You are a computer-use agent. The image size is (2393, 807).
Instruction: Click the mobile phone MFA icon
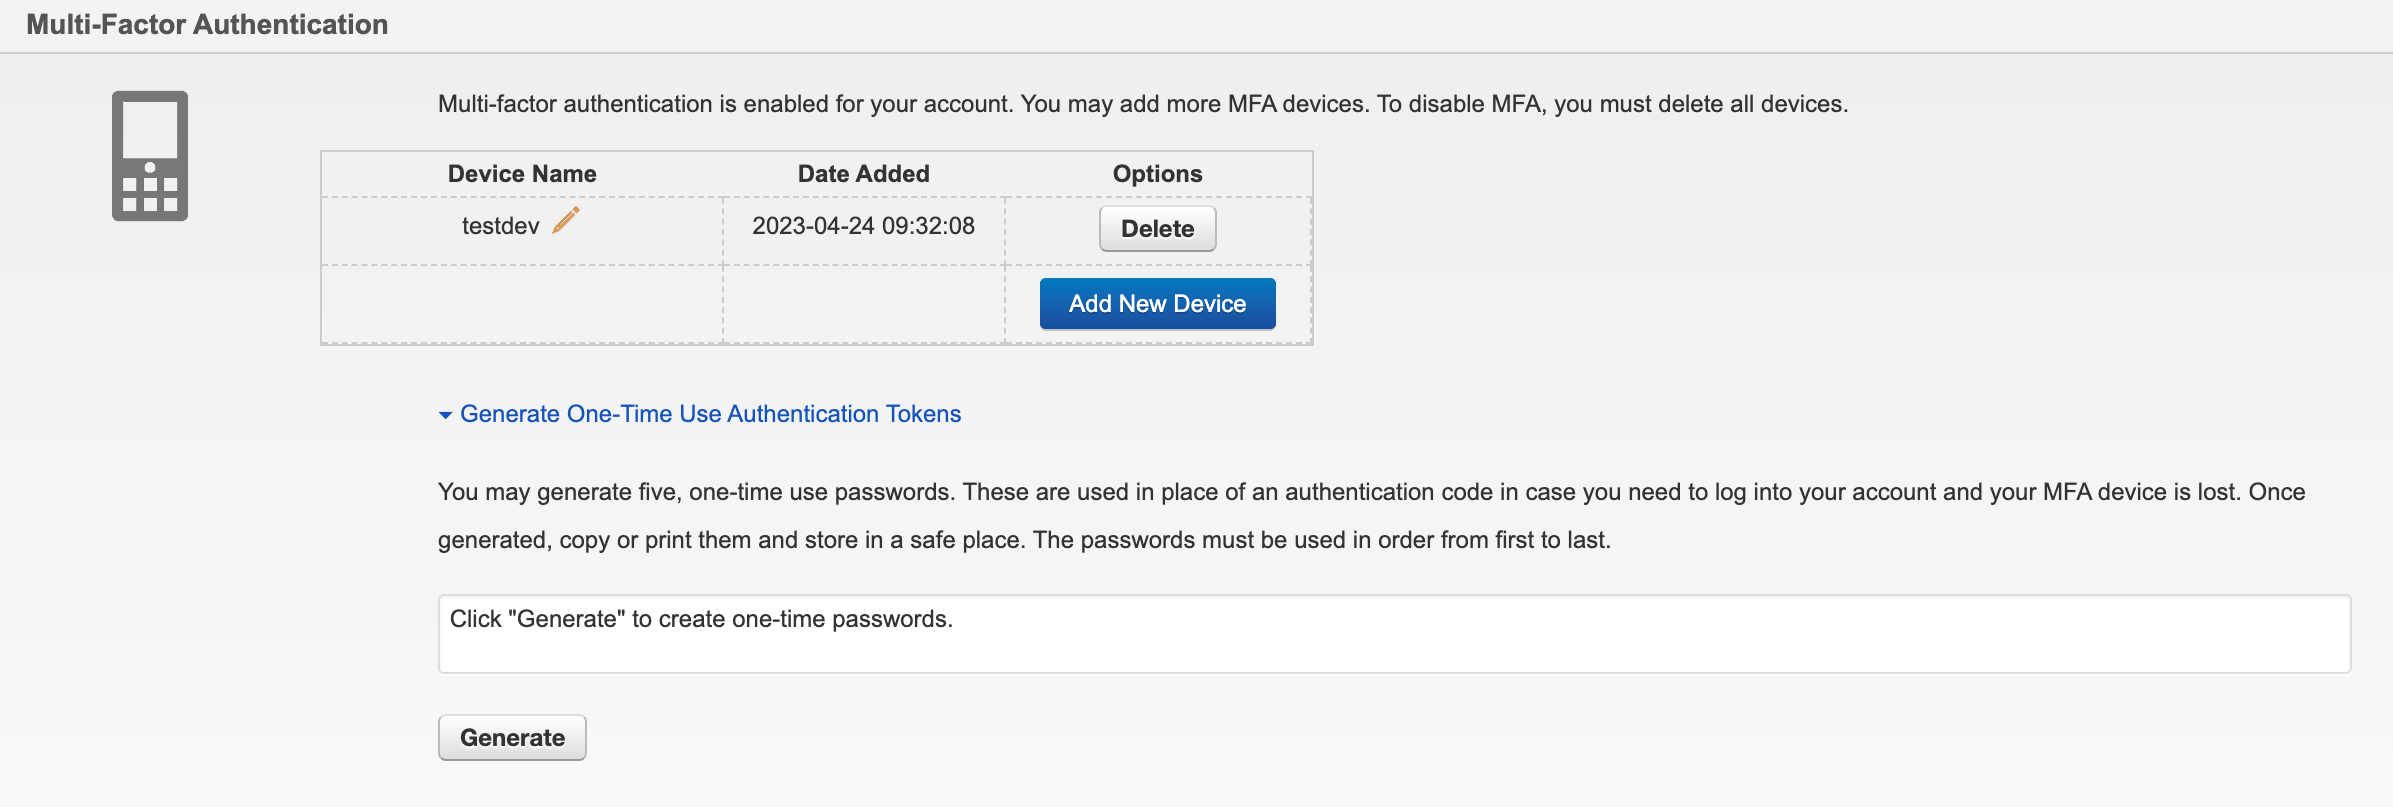click(x=150, y=156)
